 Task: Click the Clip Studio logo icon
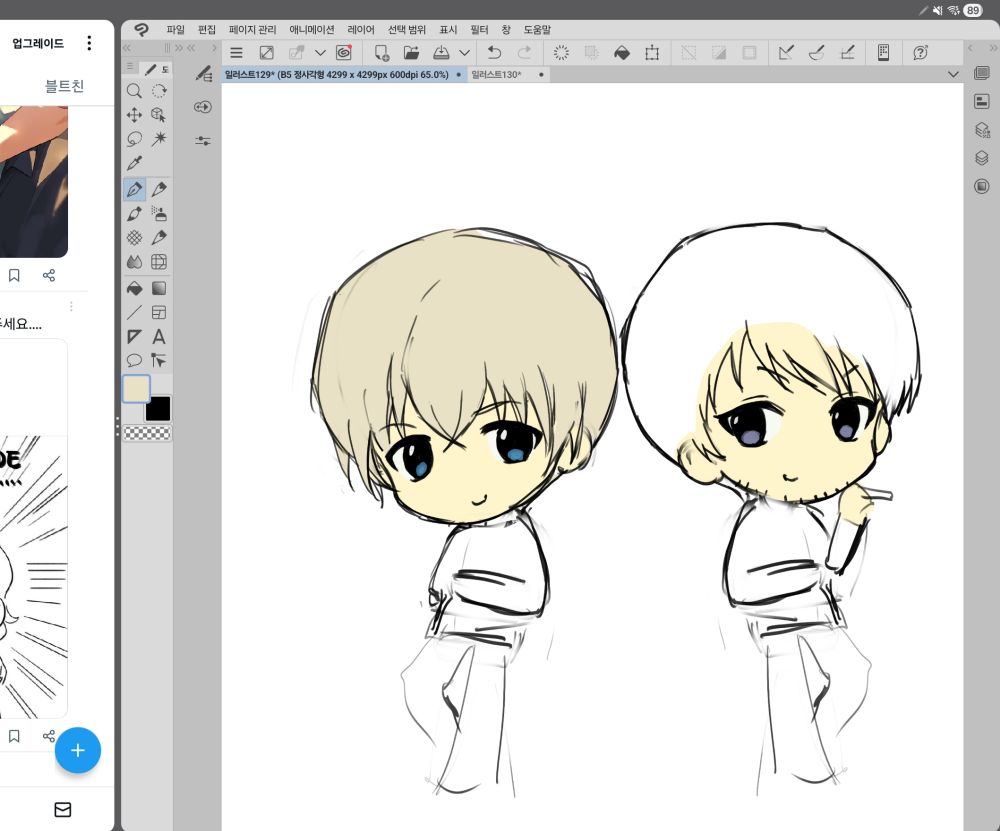pos(141,30)
